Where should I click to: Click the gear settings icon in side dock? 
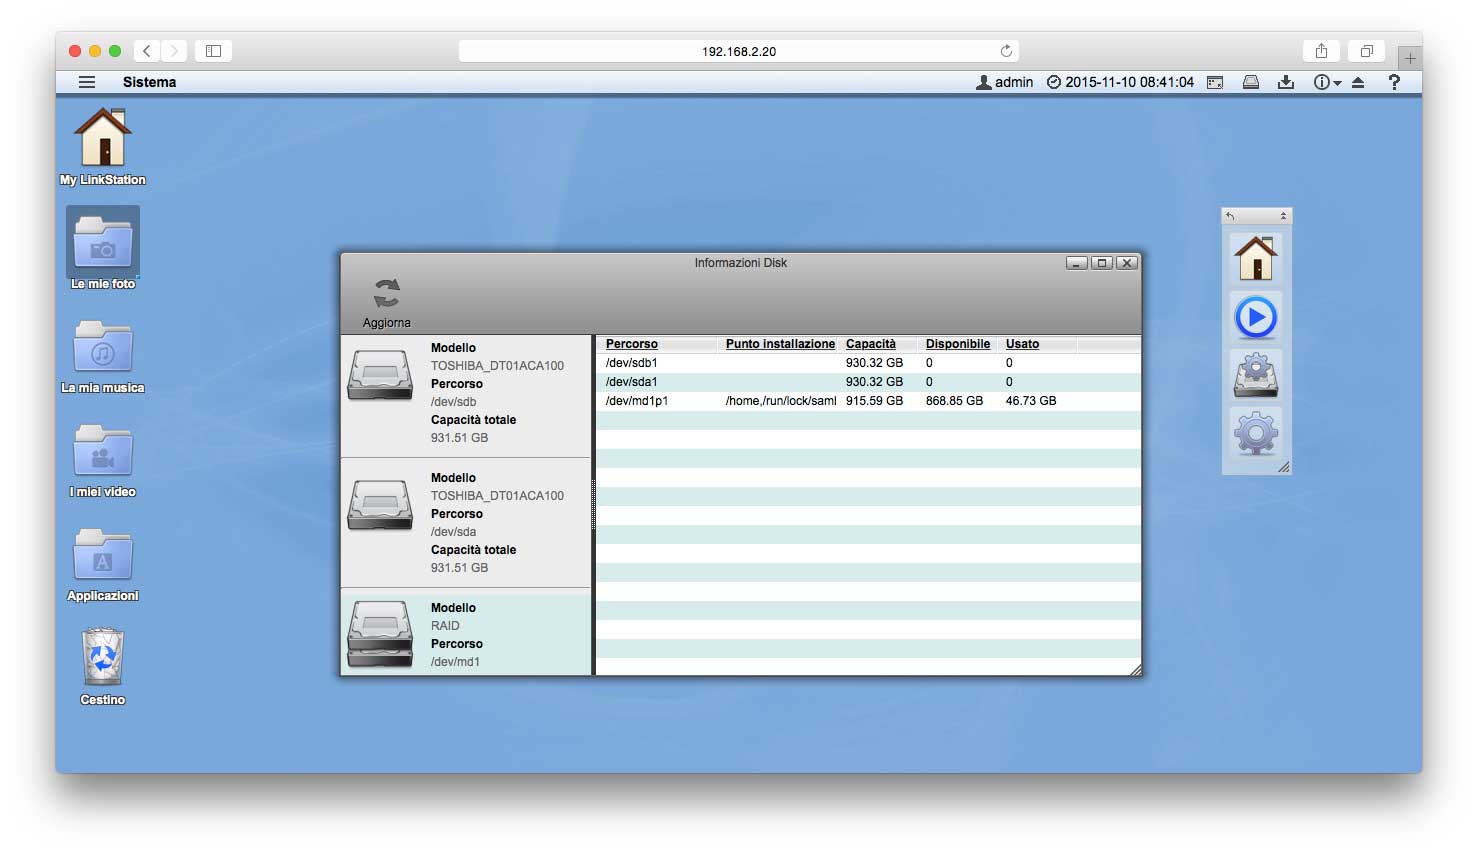click(x=1256, y=434)
